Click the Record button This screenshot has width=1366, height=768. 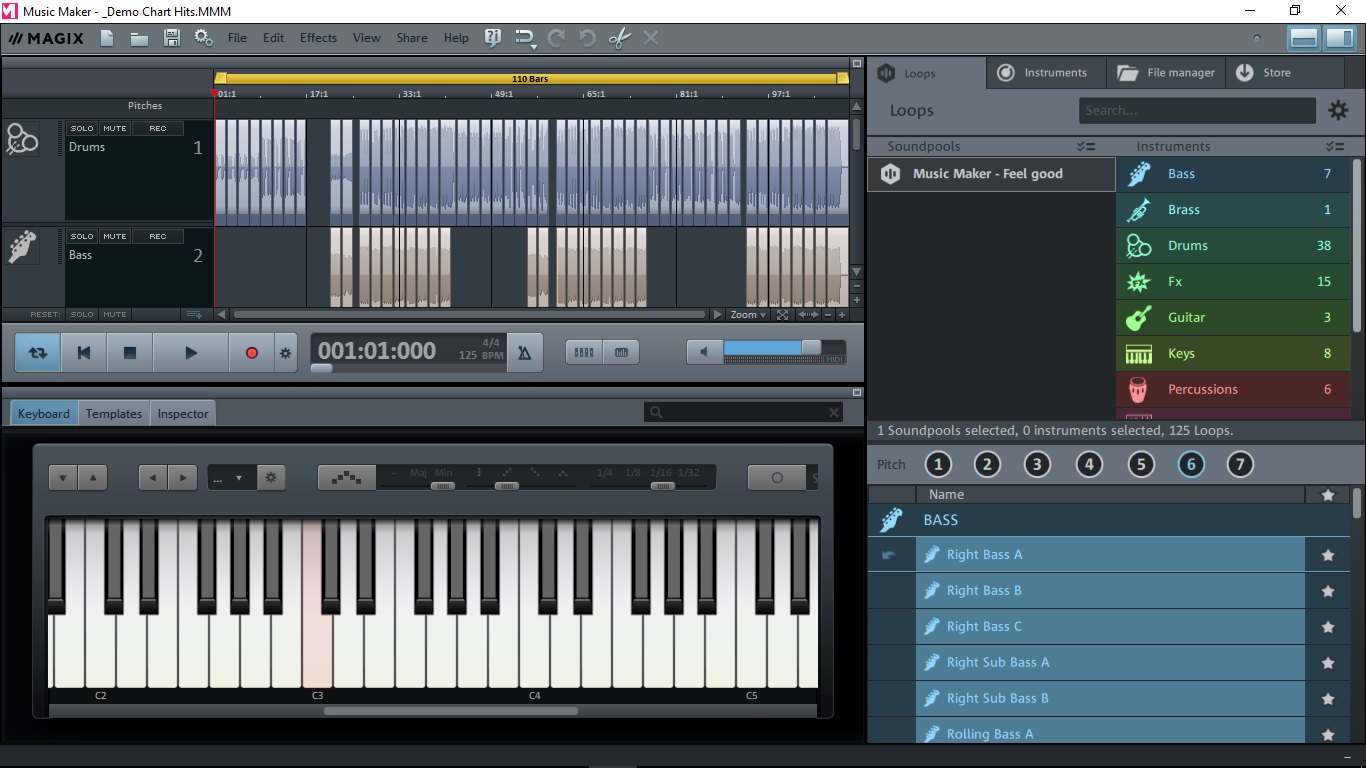pos(252,353)
